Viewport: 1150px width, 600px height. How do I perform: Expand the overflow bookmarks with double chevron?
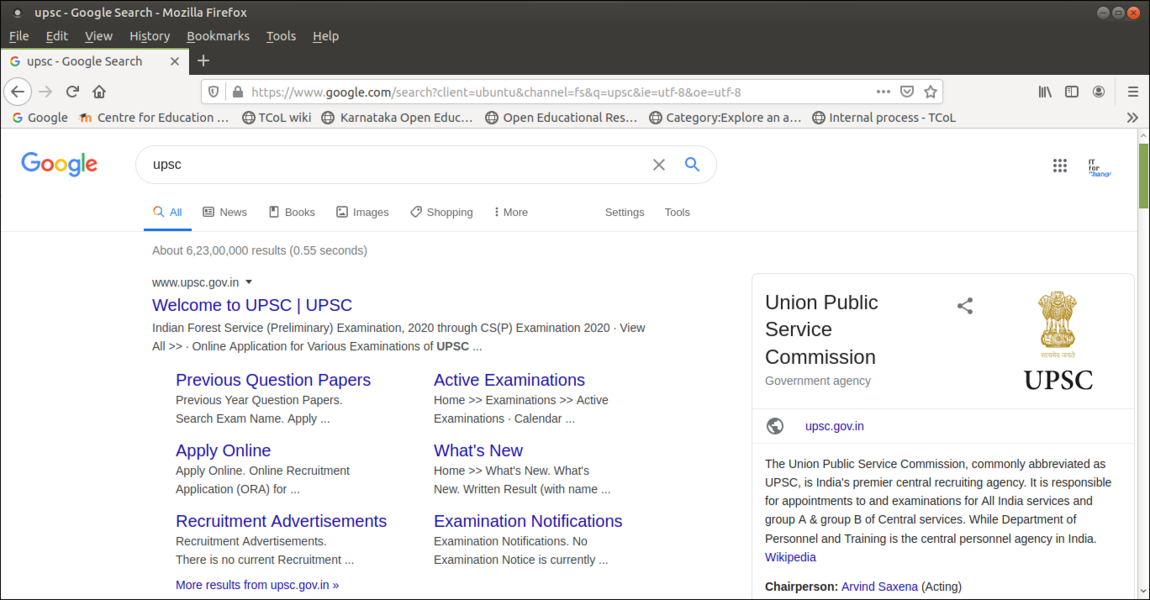(1132, 117)
